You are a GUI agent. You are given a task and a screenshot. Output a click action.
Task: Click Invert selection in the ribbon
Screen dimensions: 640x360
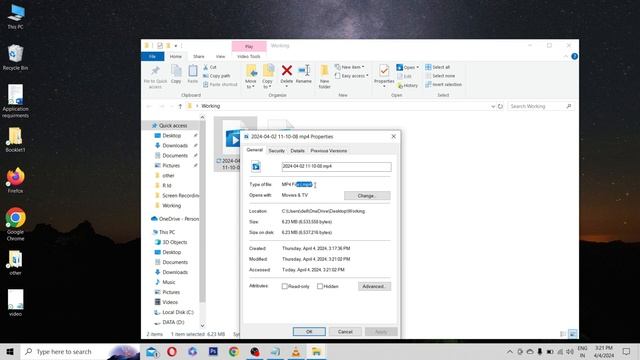[443, 84]
